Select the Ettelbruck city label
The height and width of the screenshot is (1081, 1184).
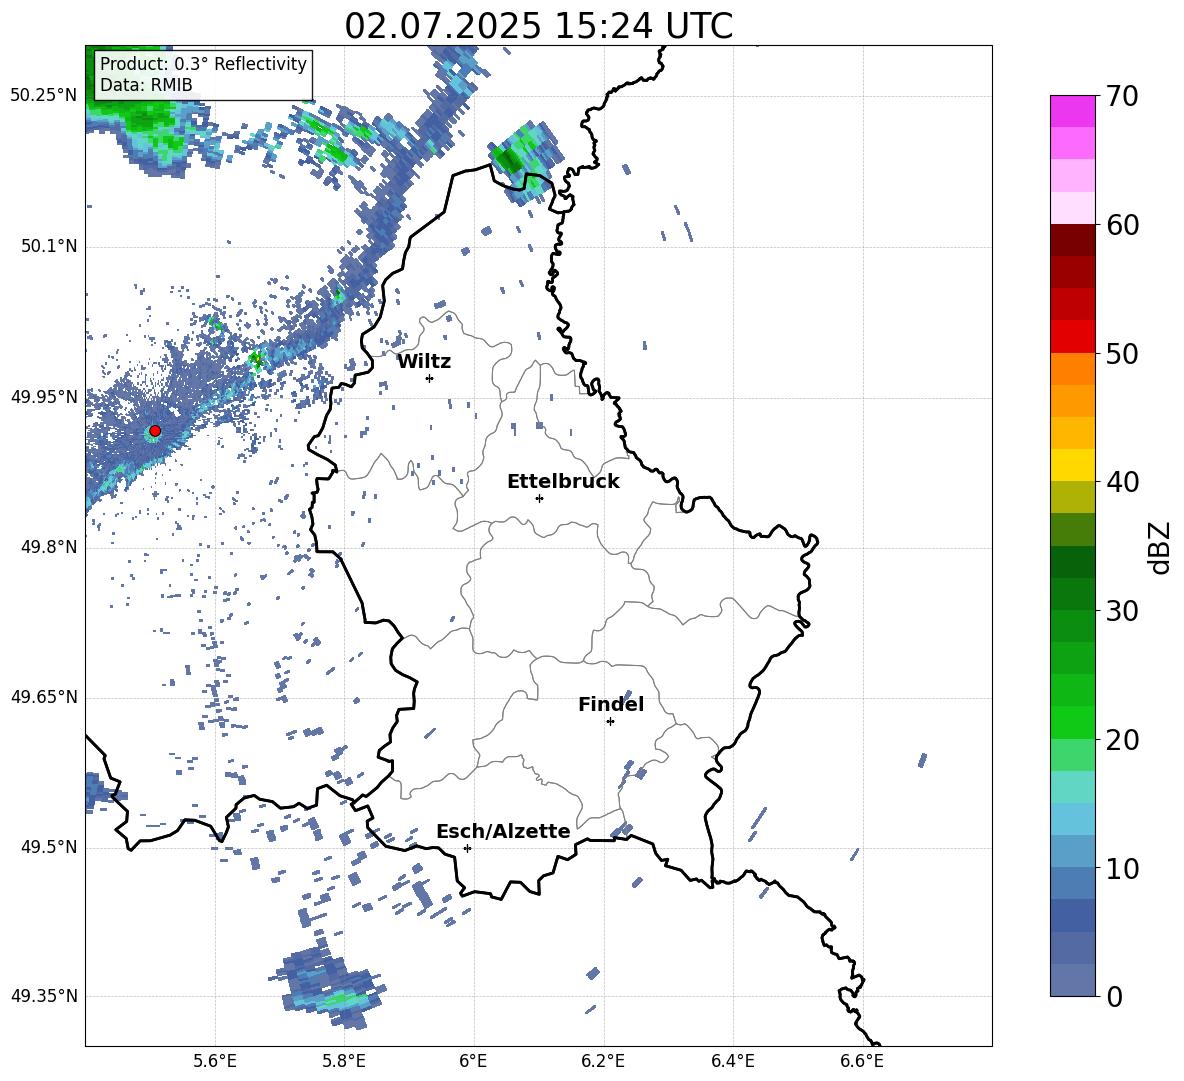pos(563,482)
